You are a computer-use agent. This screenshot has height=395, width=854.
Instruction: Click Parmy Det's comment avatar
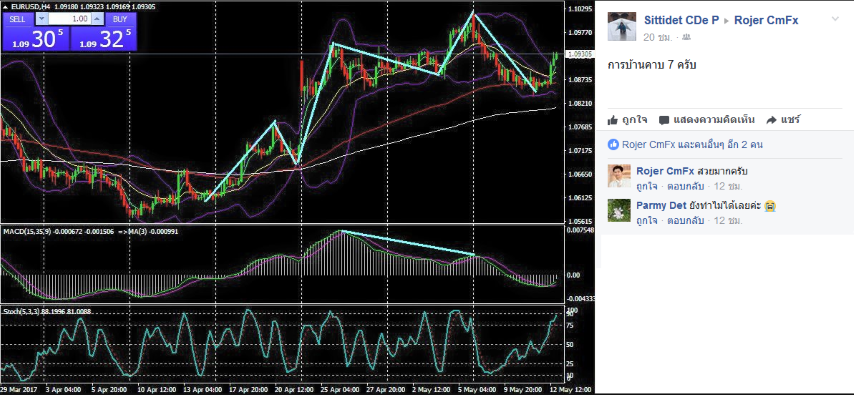click(619, 210)
